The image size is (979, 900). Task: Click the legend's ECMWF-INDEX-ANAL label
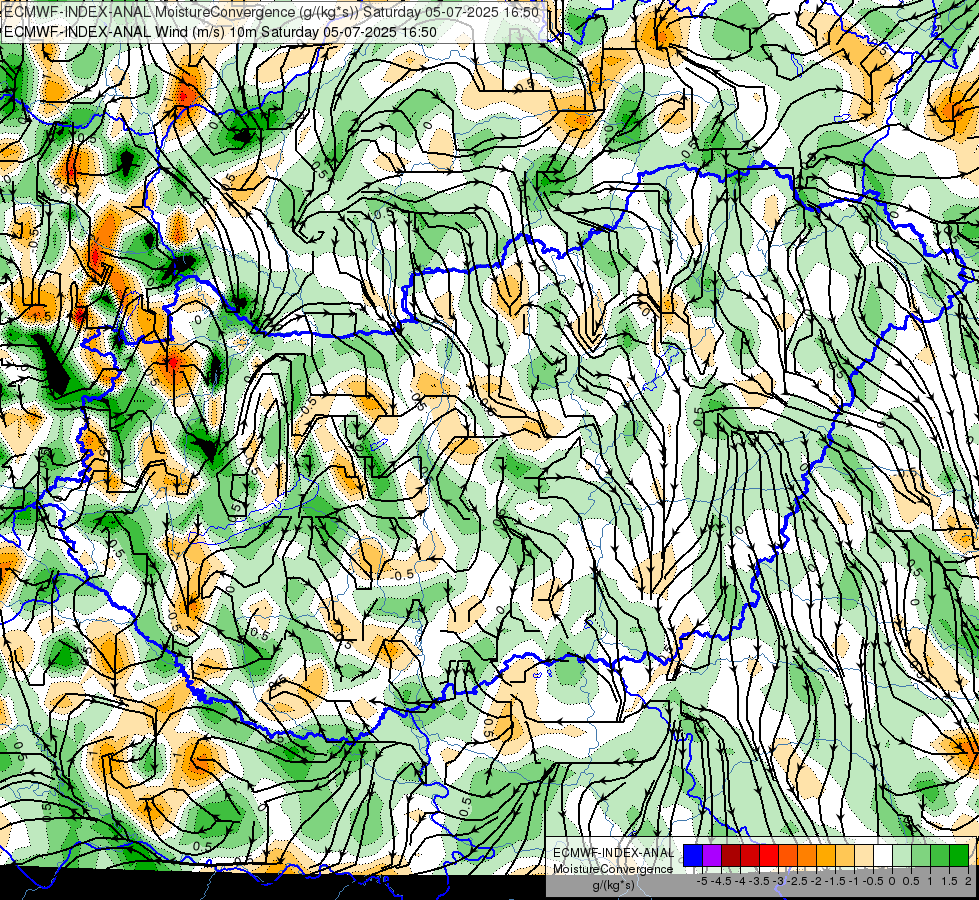tap(613, 853)
